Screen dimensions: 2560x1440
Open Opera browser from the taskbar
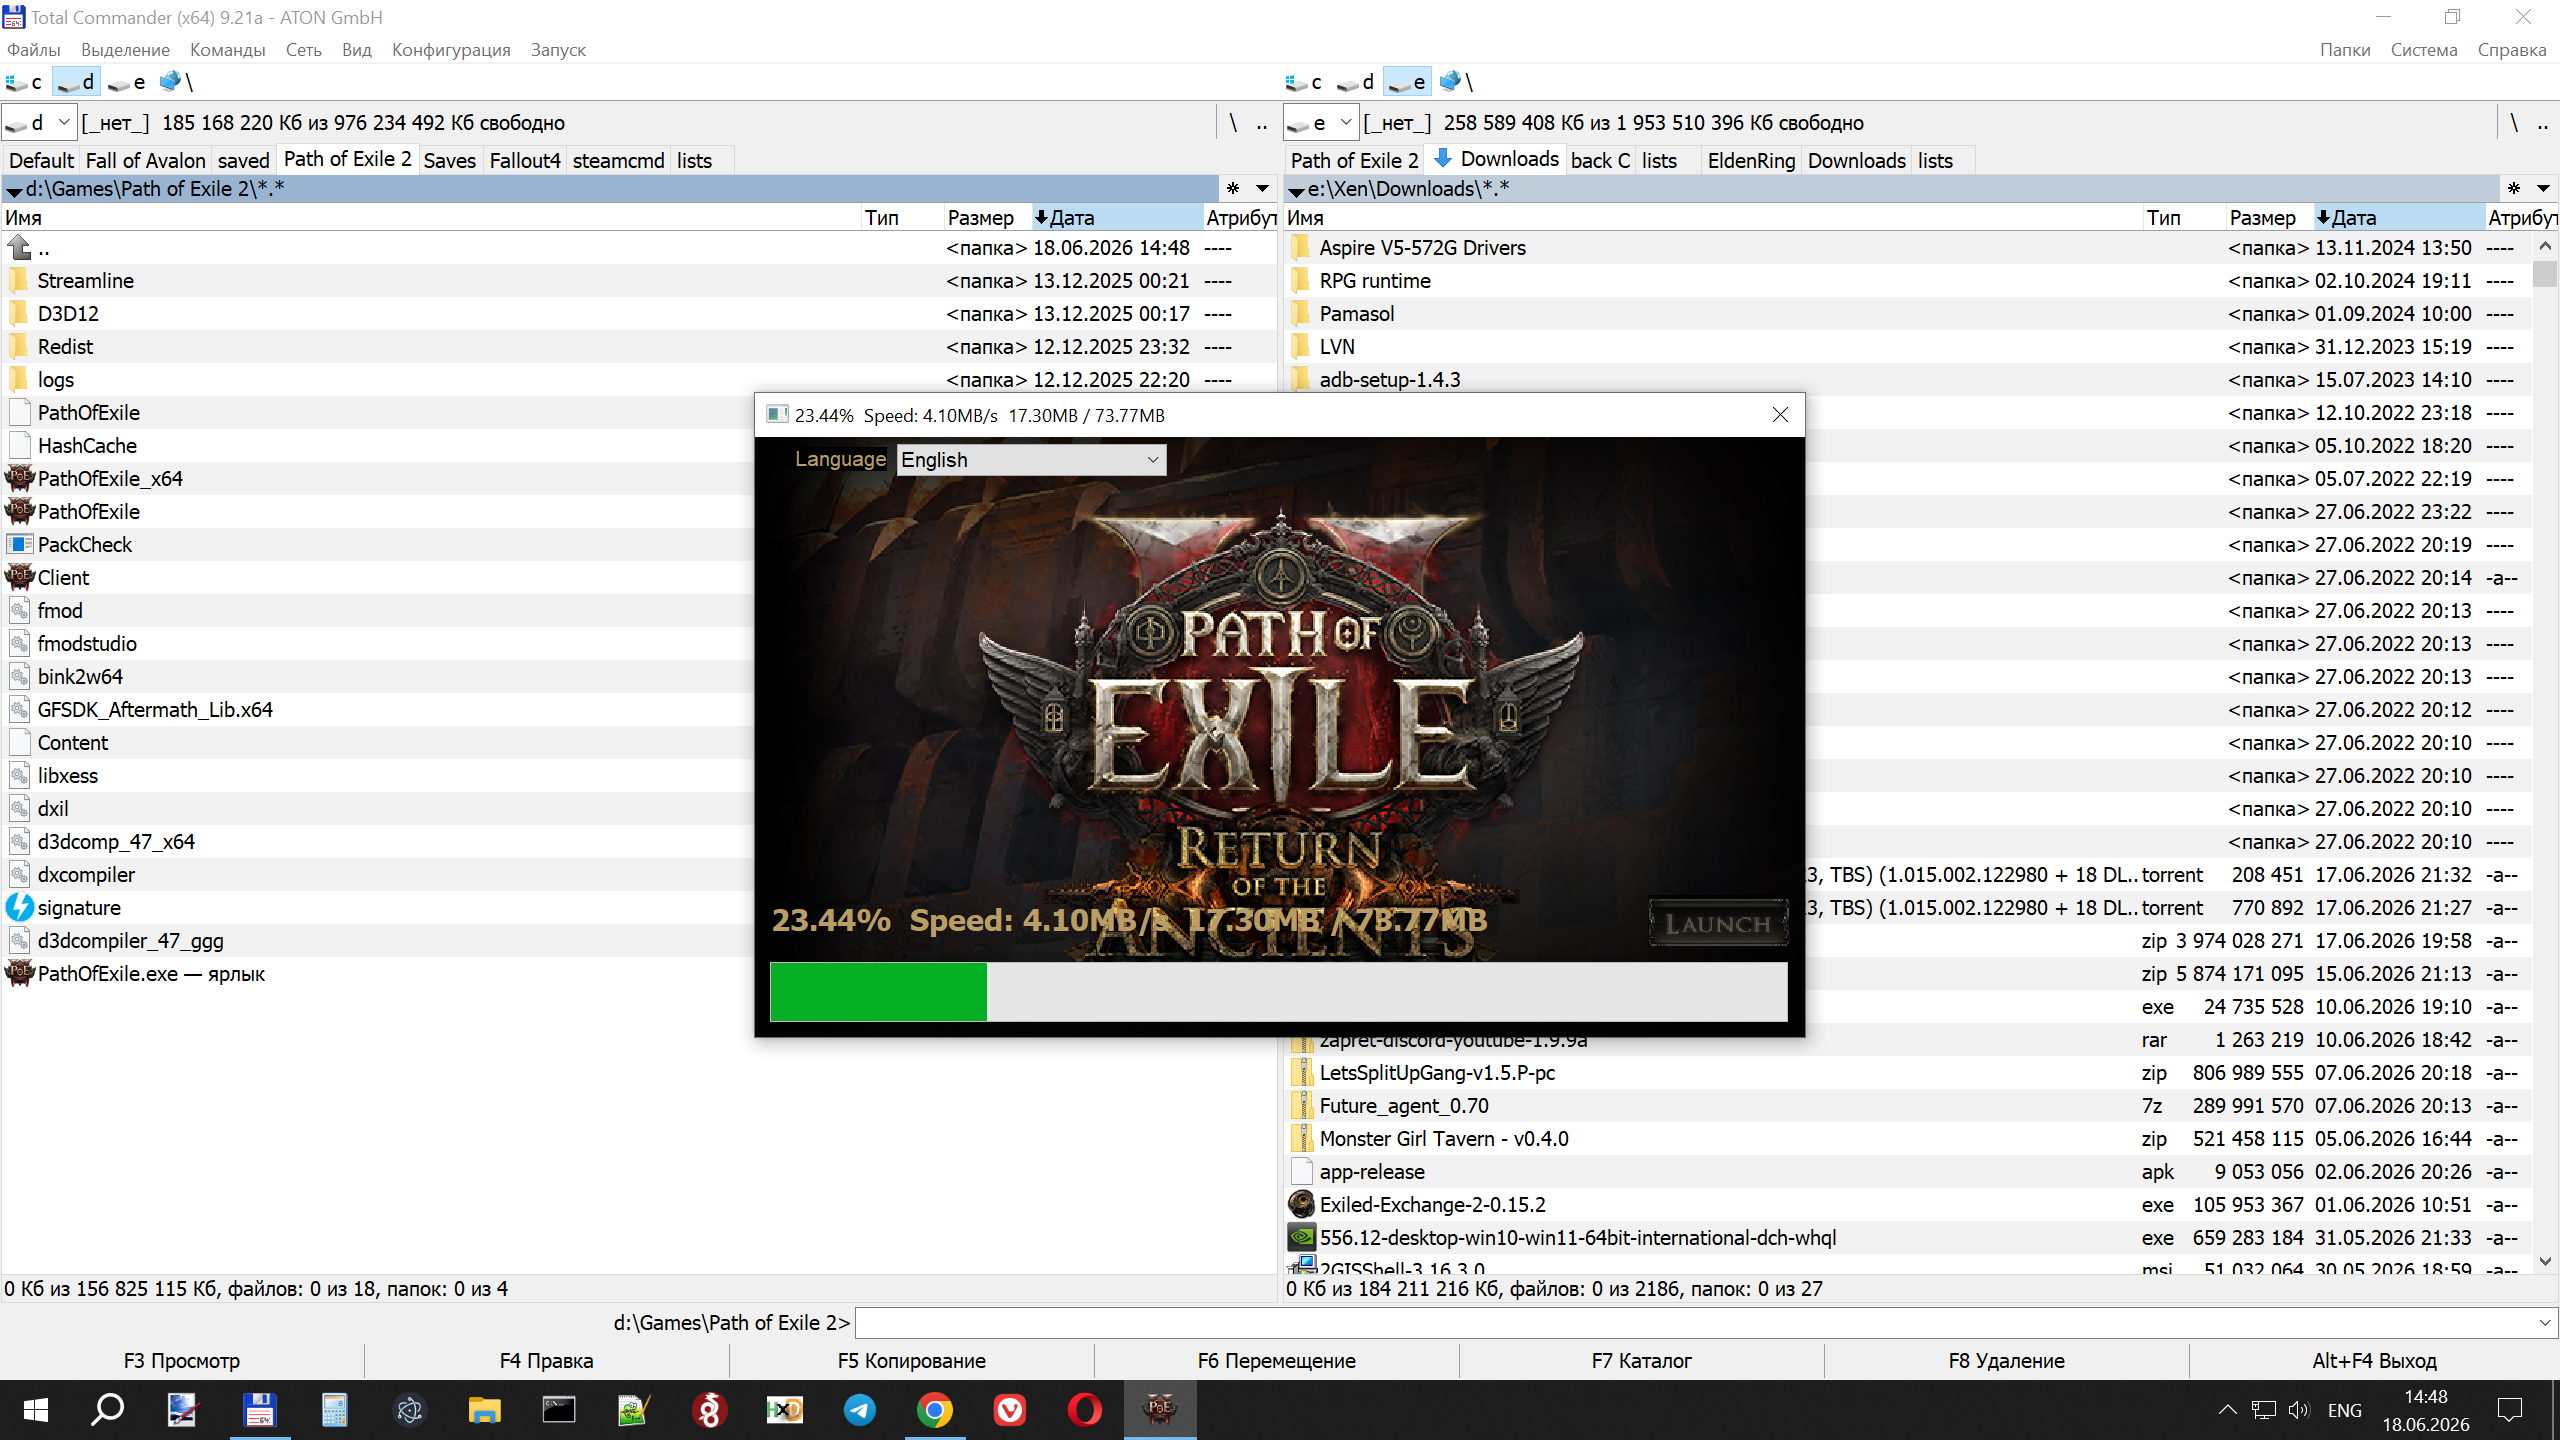[x=1085, y=1410]
